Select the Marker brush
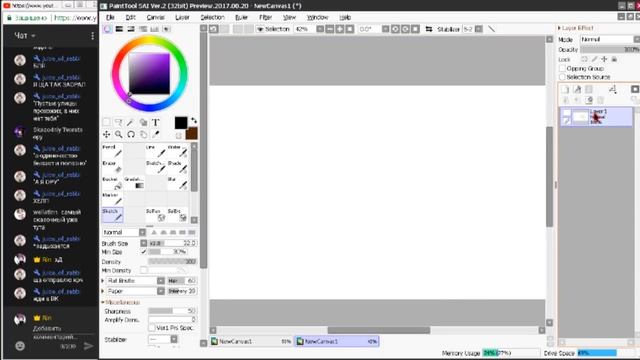This screenshot has width=640, height=360. [x=112, y=199]
